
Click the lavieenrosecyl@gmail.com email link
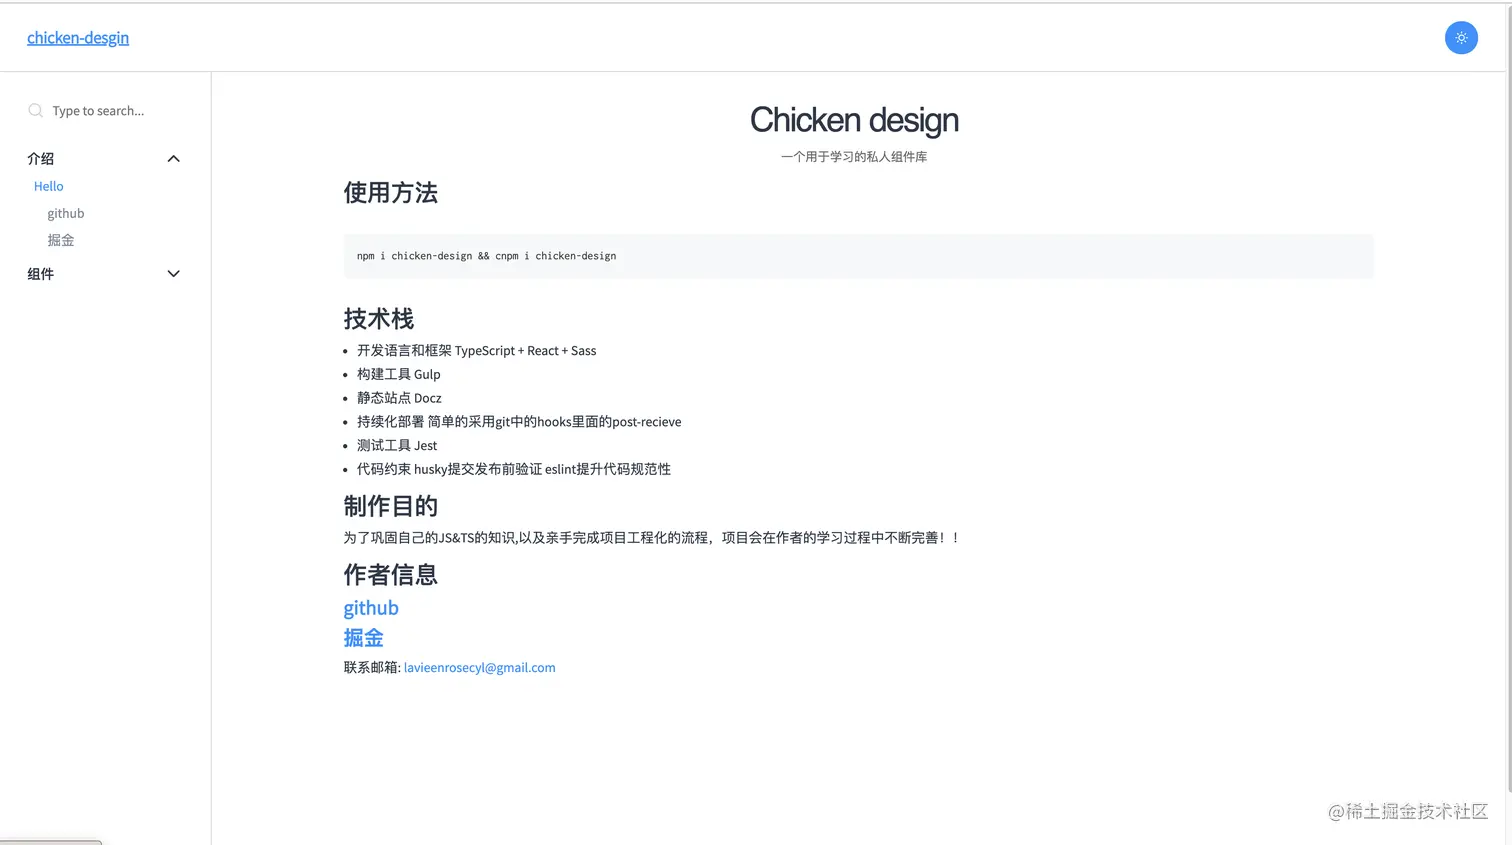[x=479, y=668]
